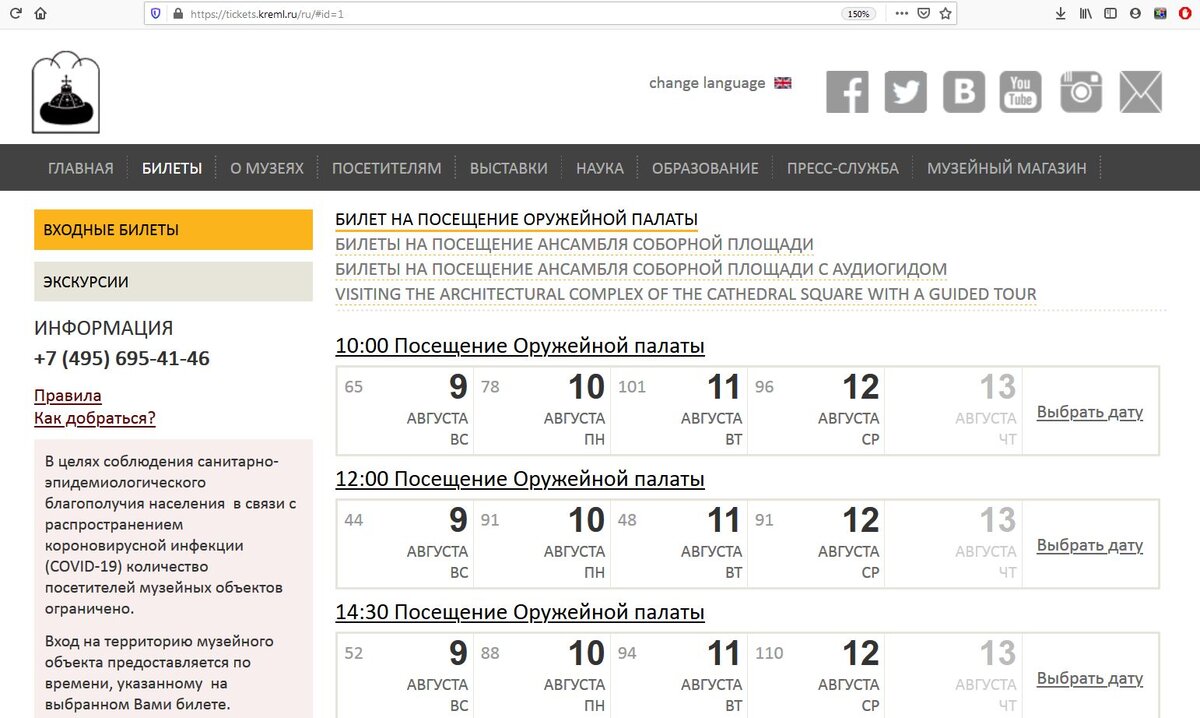Select Соборной площади С АУДИОГИДОМ tickets link

click(641, 269)
